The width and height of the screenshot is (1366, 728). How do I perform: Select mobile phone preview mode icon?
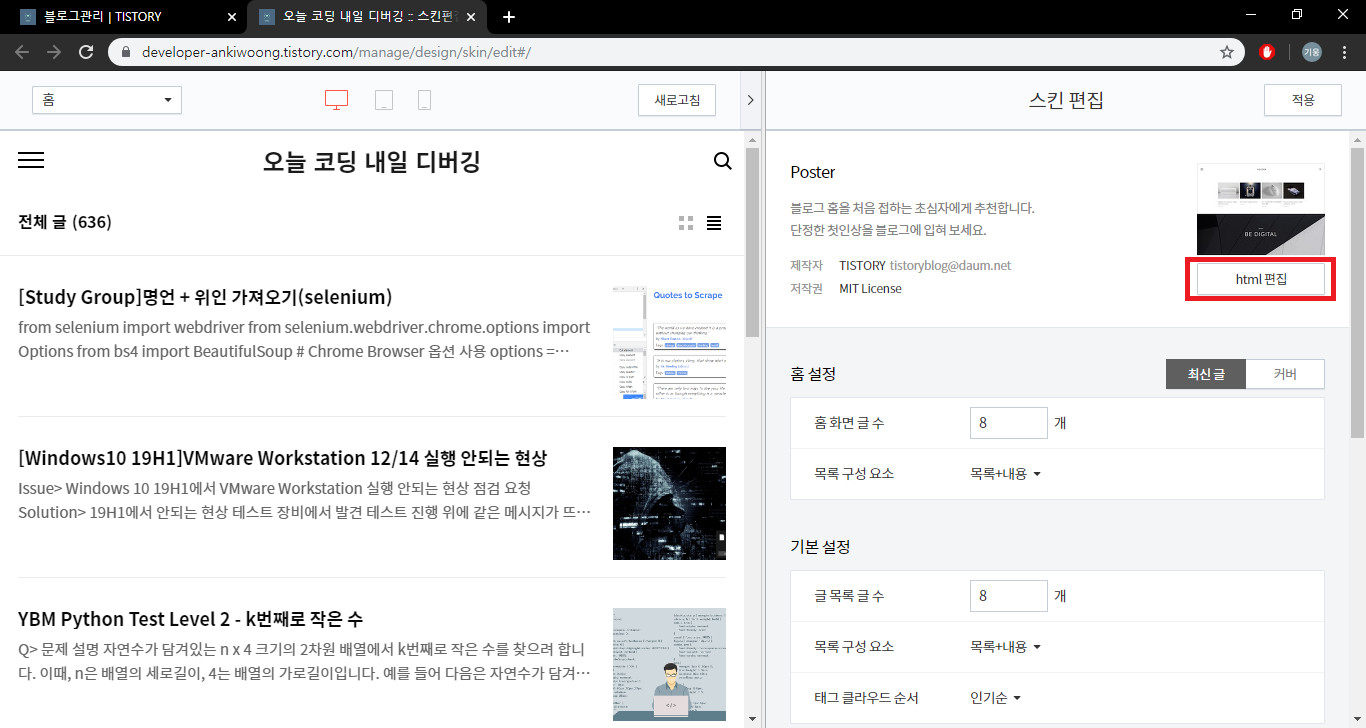click(424, 100)
